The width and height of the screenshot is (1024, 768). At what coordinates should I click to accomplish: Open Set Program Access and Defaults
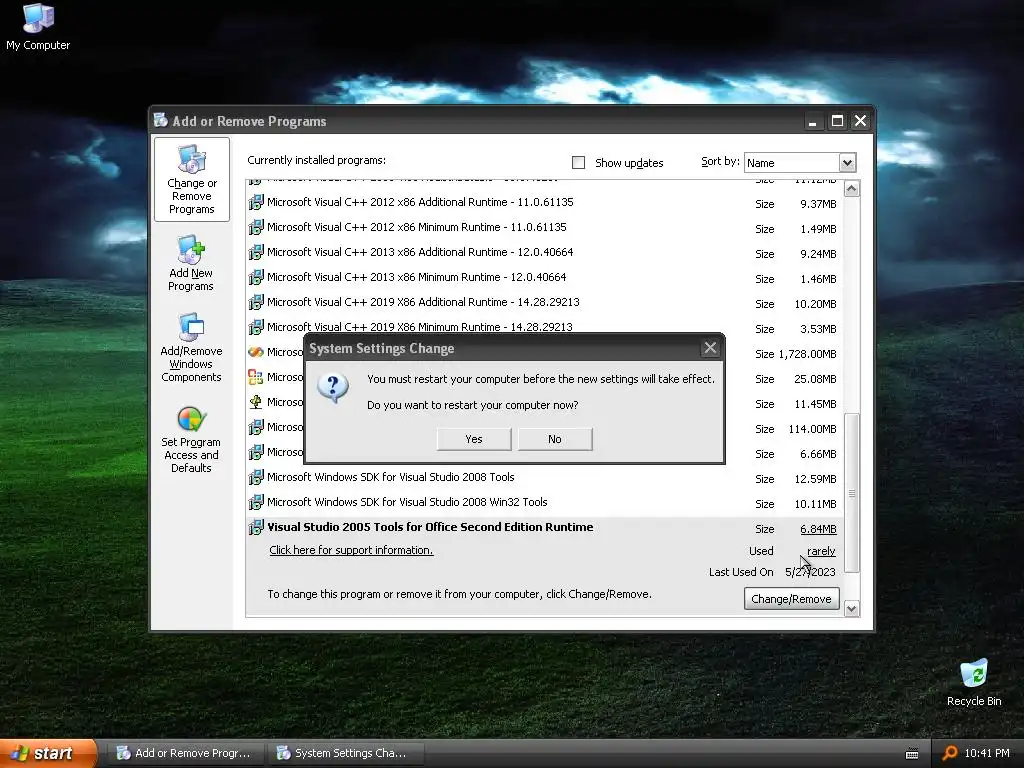[191, 440]
